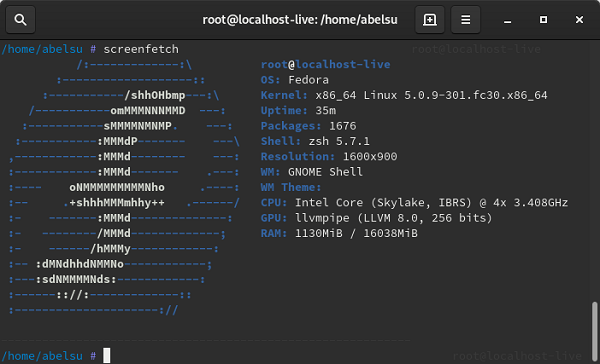Click the OS: Fedora line
This screenshot has width=600, height=364.
coord(295,80)
